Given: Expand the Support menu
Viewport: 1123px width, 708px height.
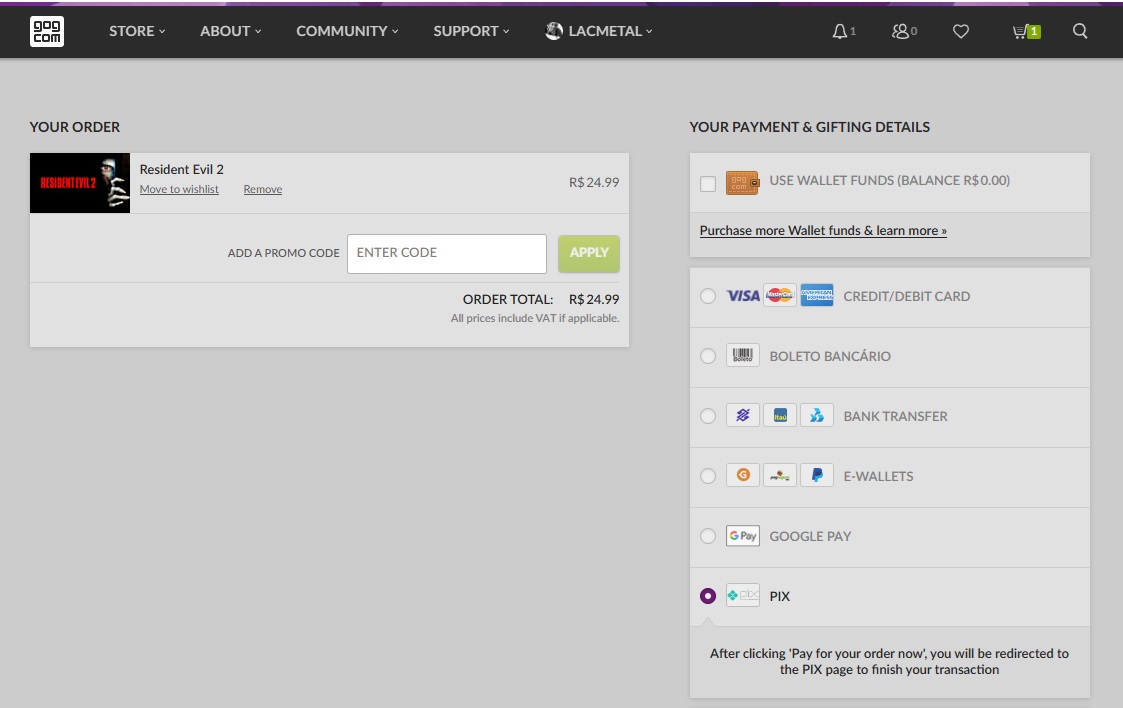Looking at the screenshot, I should point(471,31).
